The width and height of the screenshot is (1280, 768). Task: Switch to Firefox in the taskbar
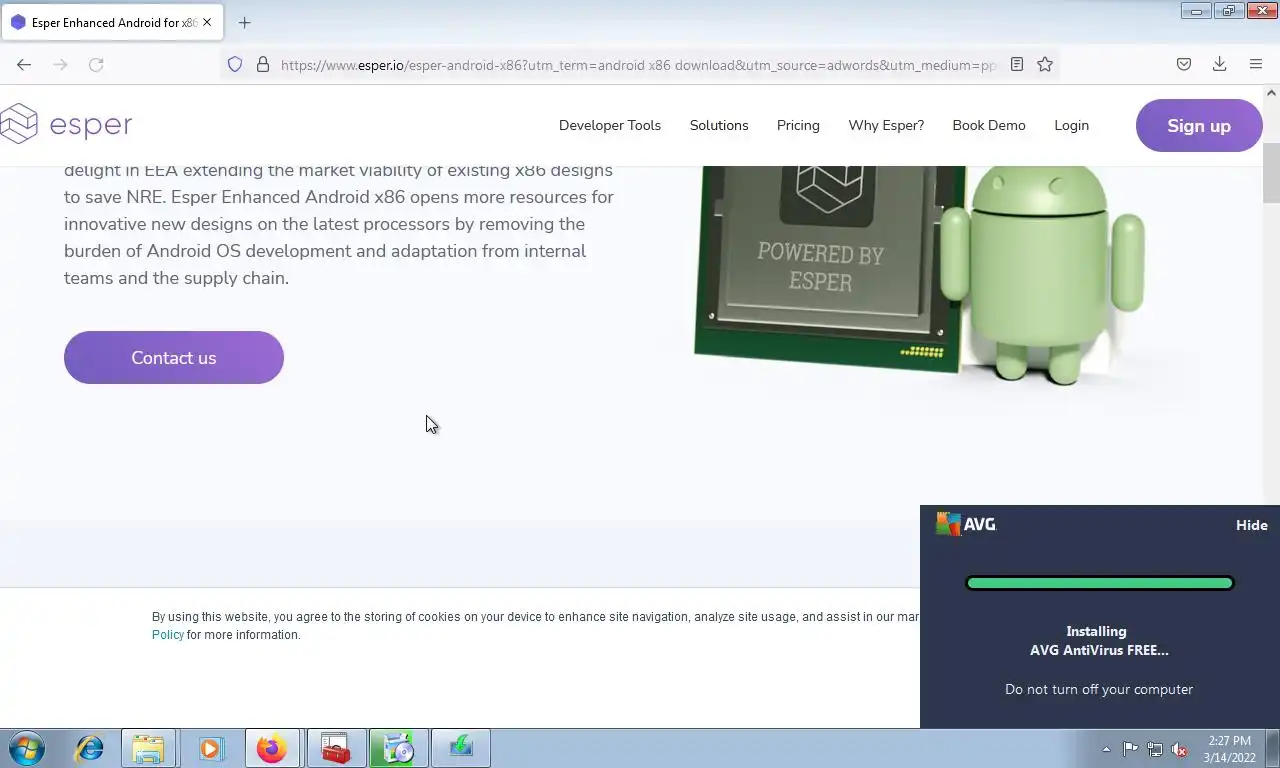point(272,748)
